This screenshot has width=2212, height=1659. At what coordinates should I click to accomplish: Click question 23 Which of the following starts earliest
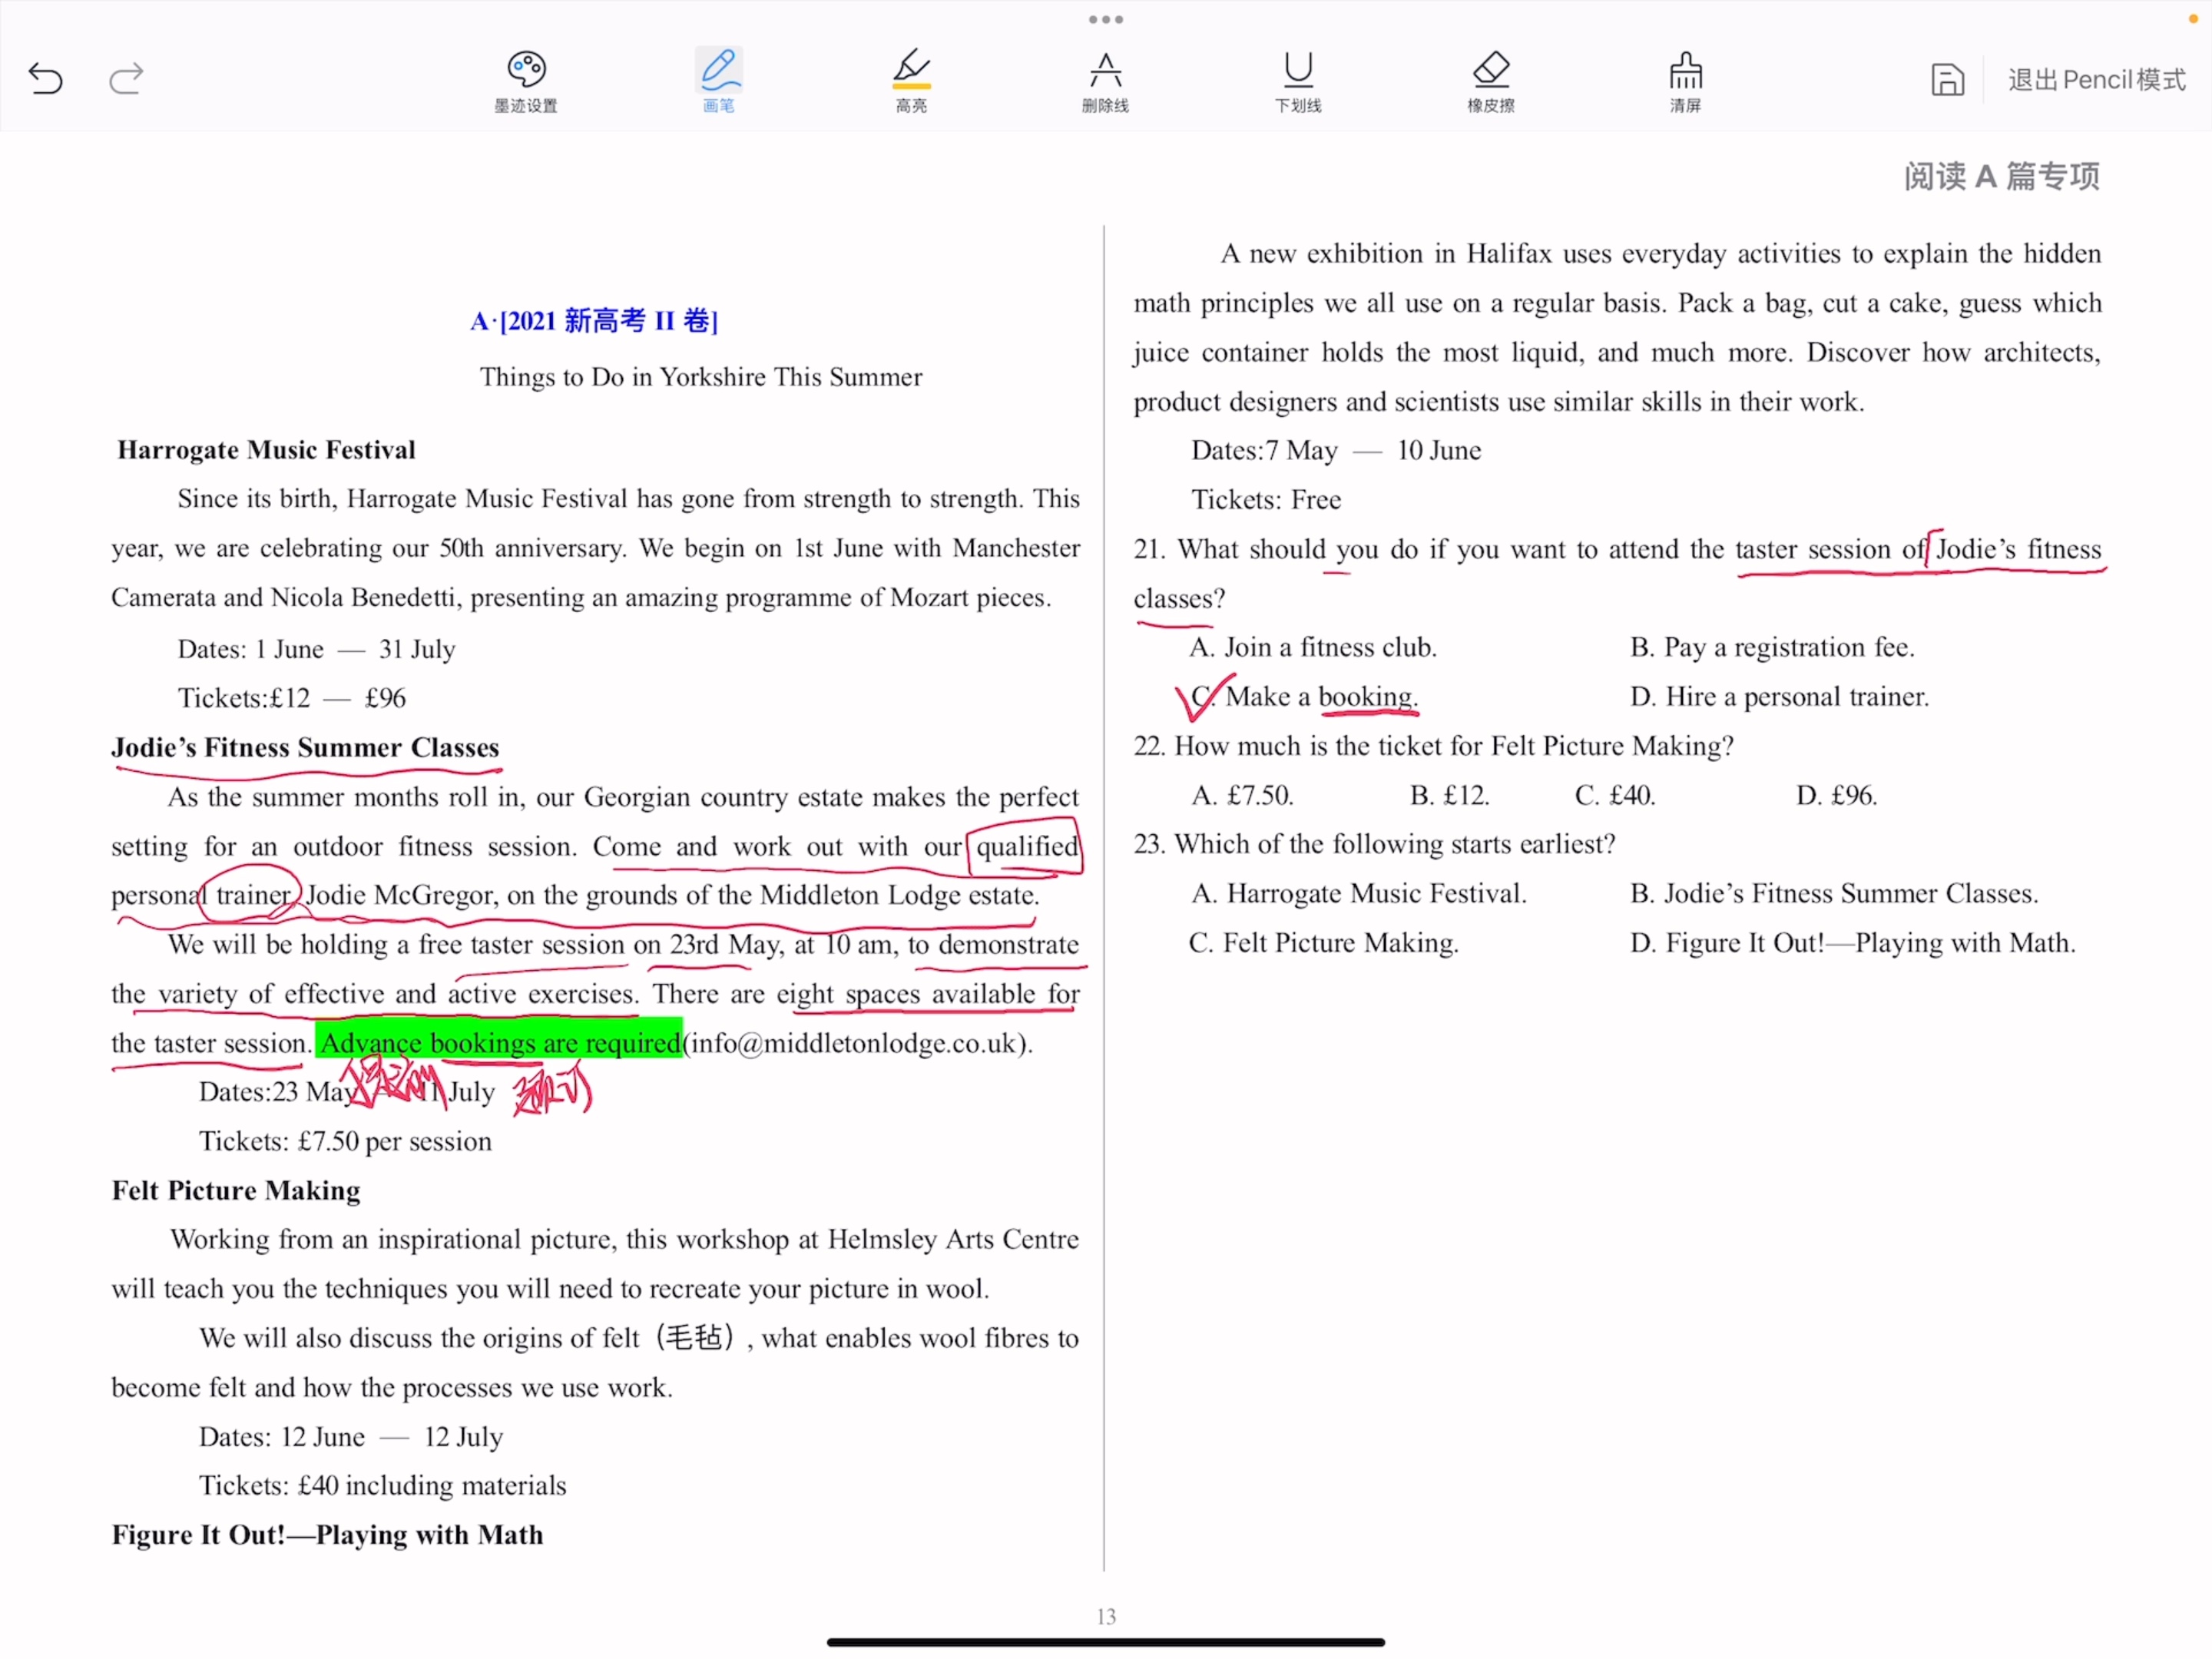(1374, 844)
